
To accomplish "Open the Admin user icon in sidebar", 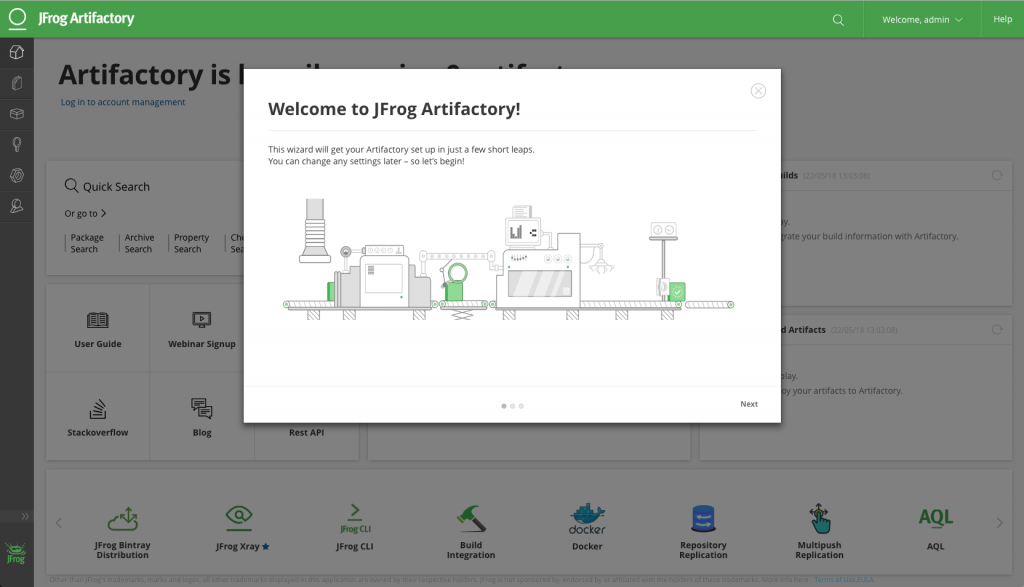I will (x=16, y=206).
